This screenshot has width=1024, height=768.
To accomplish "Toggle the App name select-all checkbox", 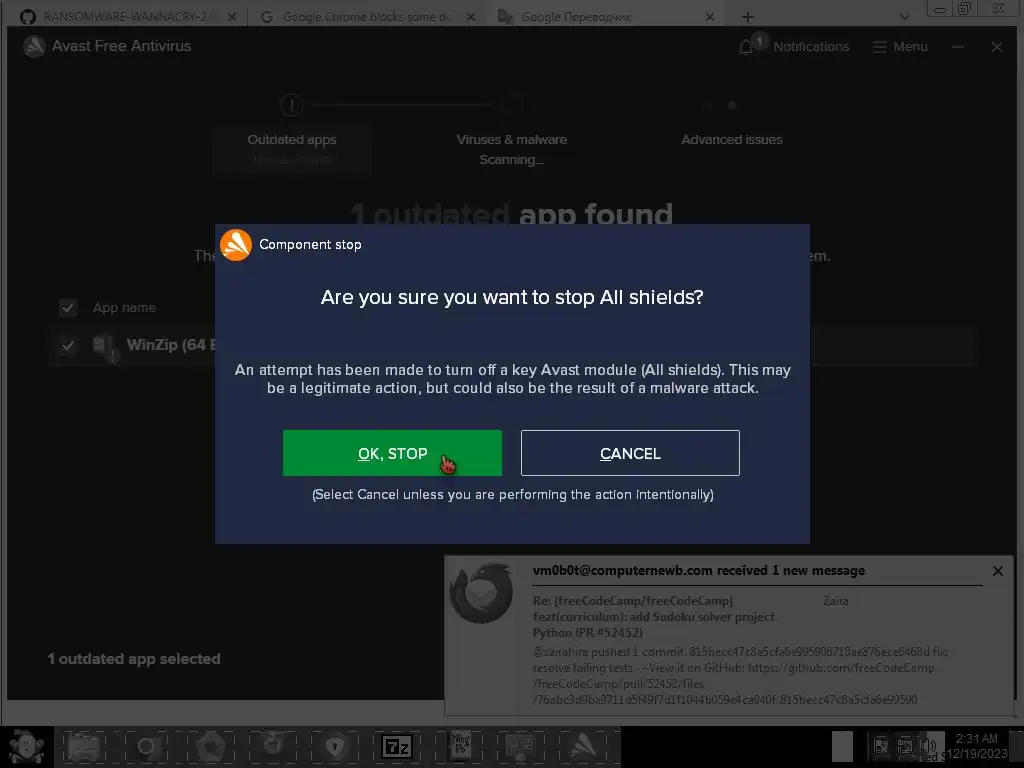I will (68, 308).
